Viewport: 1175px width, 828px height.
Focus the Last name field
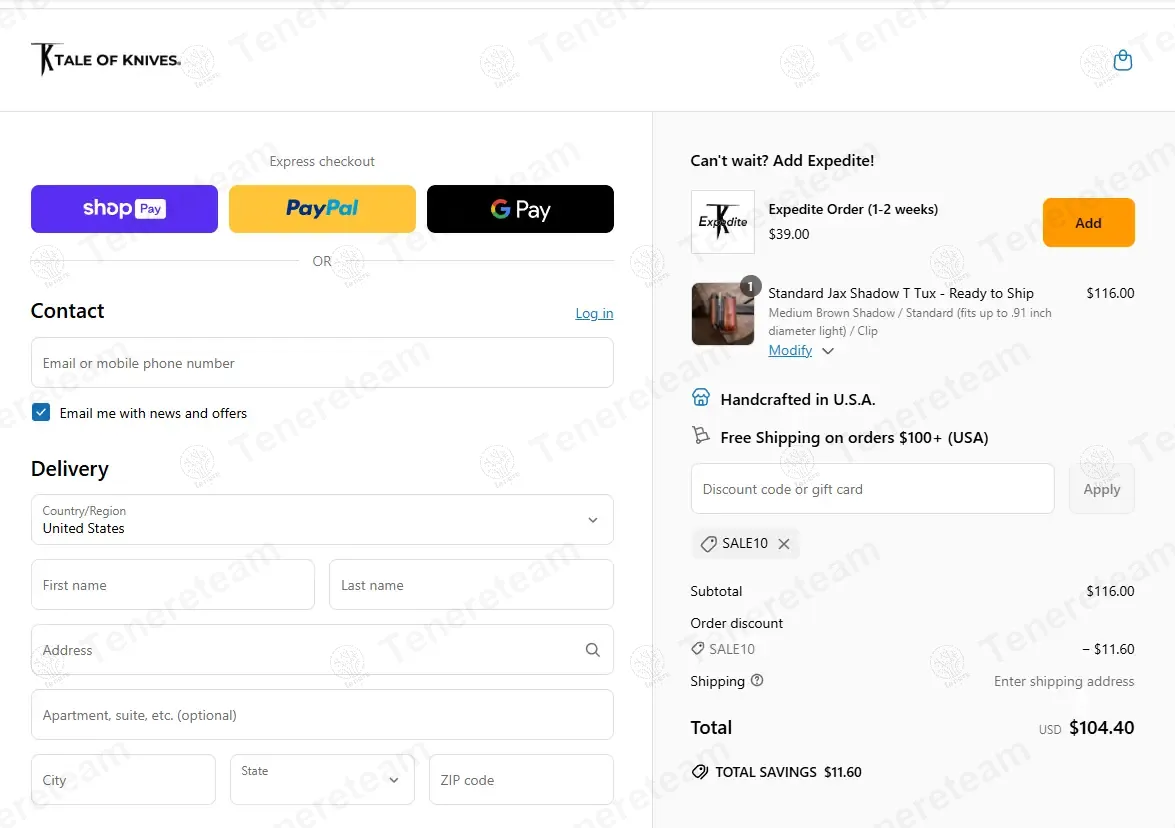(x=471, y=584)
